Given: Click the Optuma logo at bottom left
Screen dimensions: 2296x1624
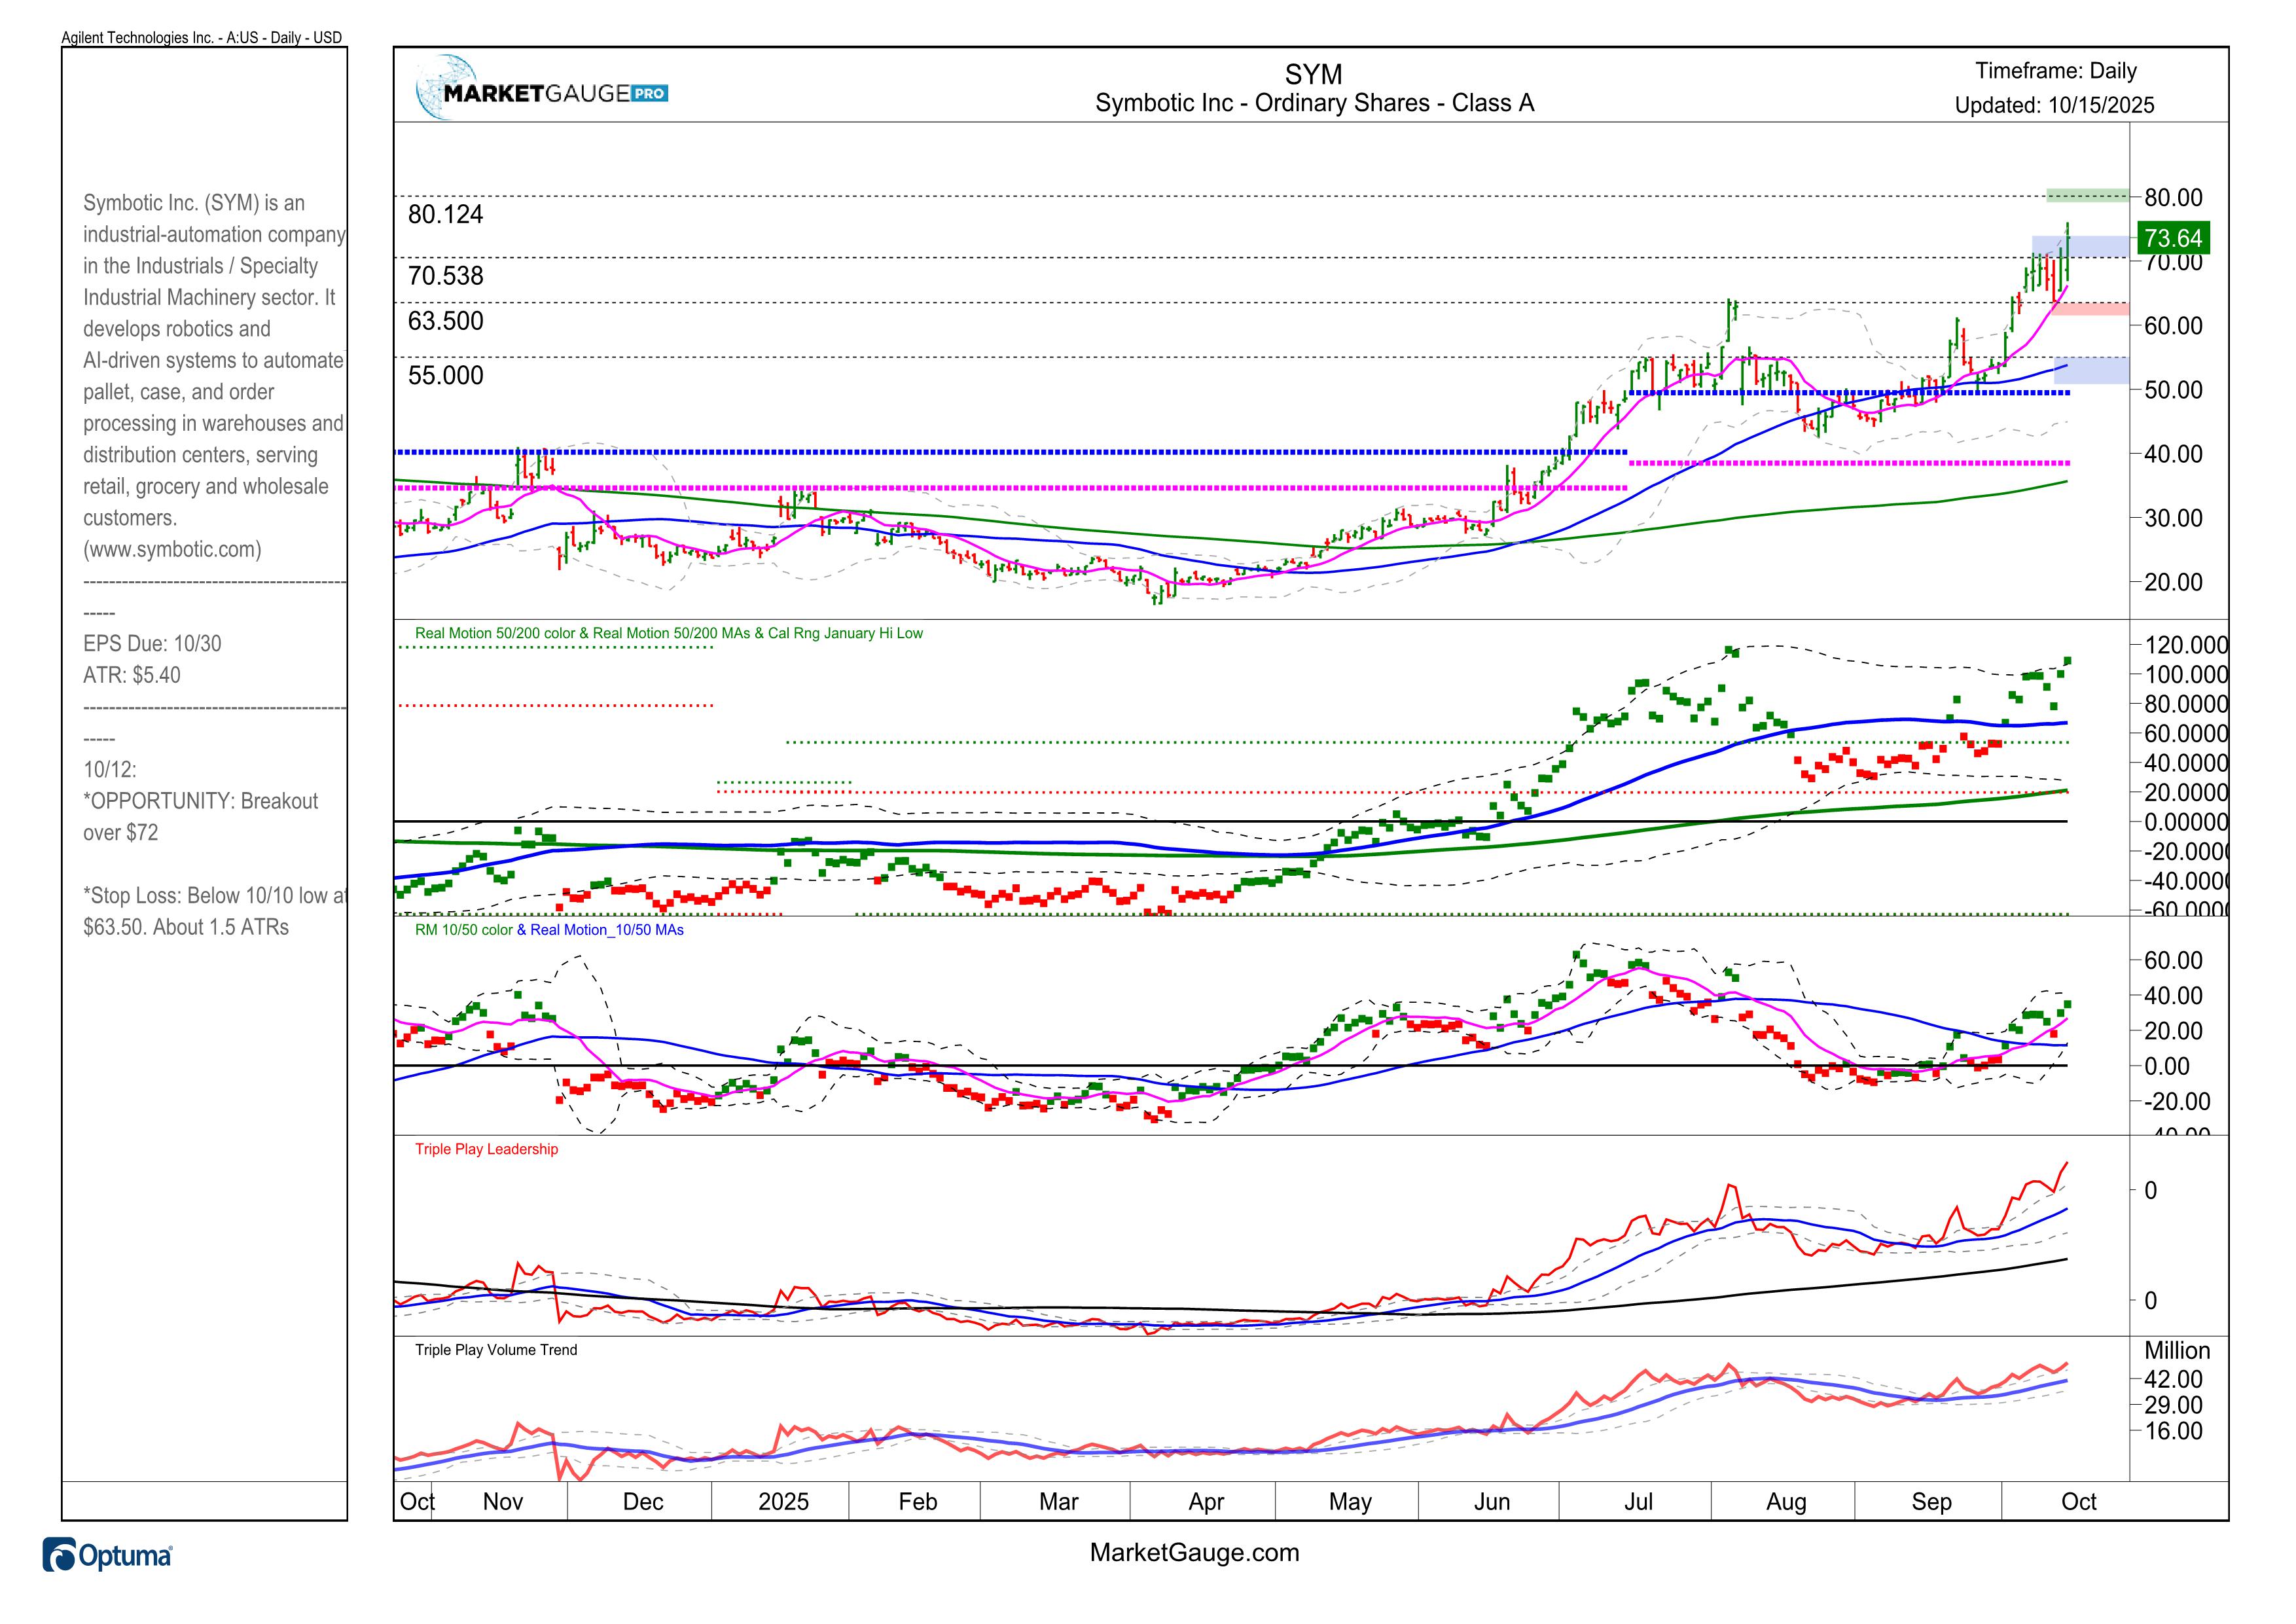Looking at the screenshot, I should pyautogui.click(x=107, y=1556).
